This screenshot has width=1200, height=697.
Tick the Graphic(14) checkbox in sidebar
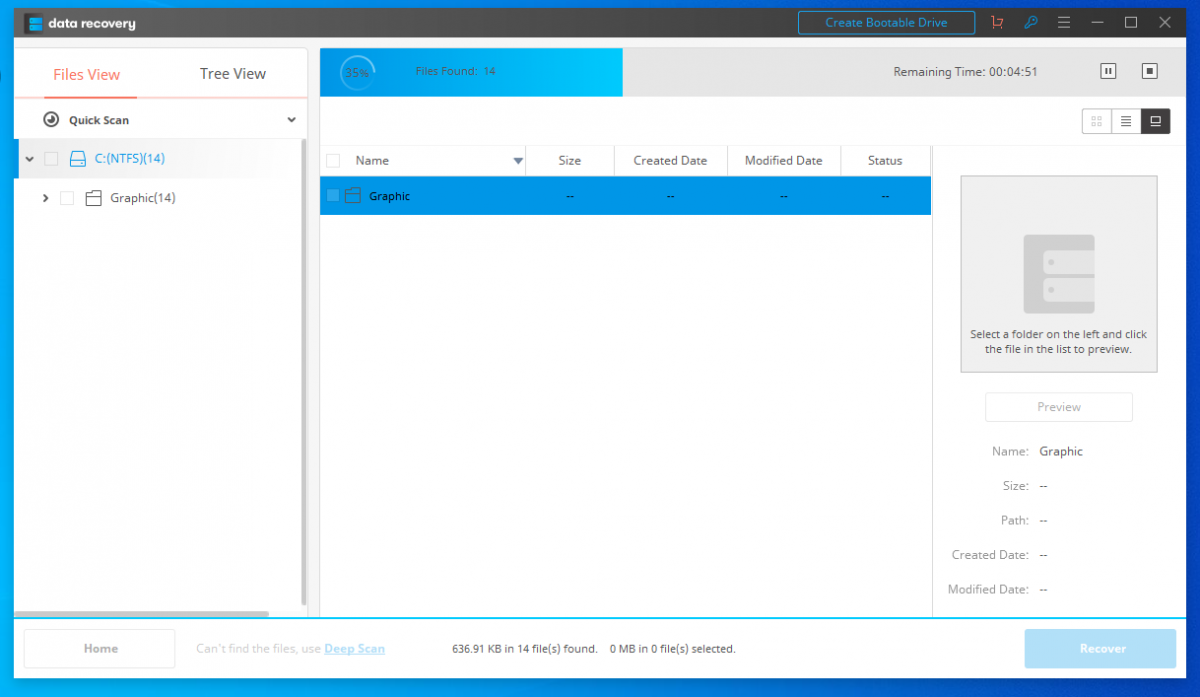(x=67, y=198)
